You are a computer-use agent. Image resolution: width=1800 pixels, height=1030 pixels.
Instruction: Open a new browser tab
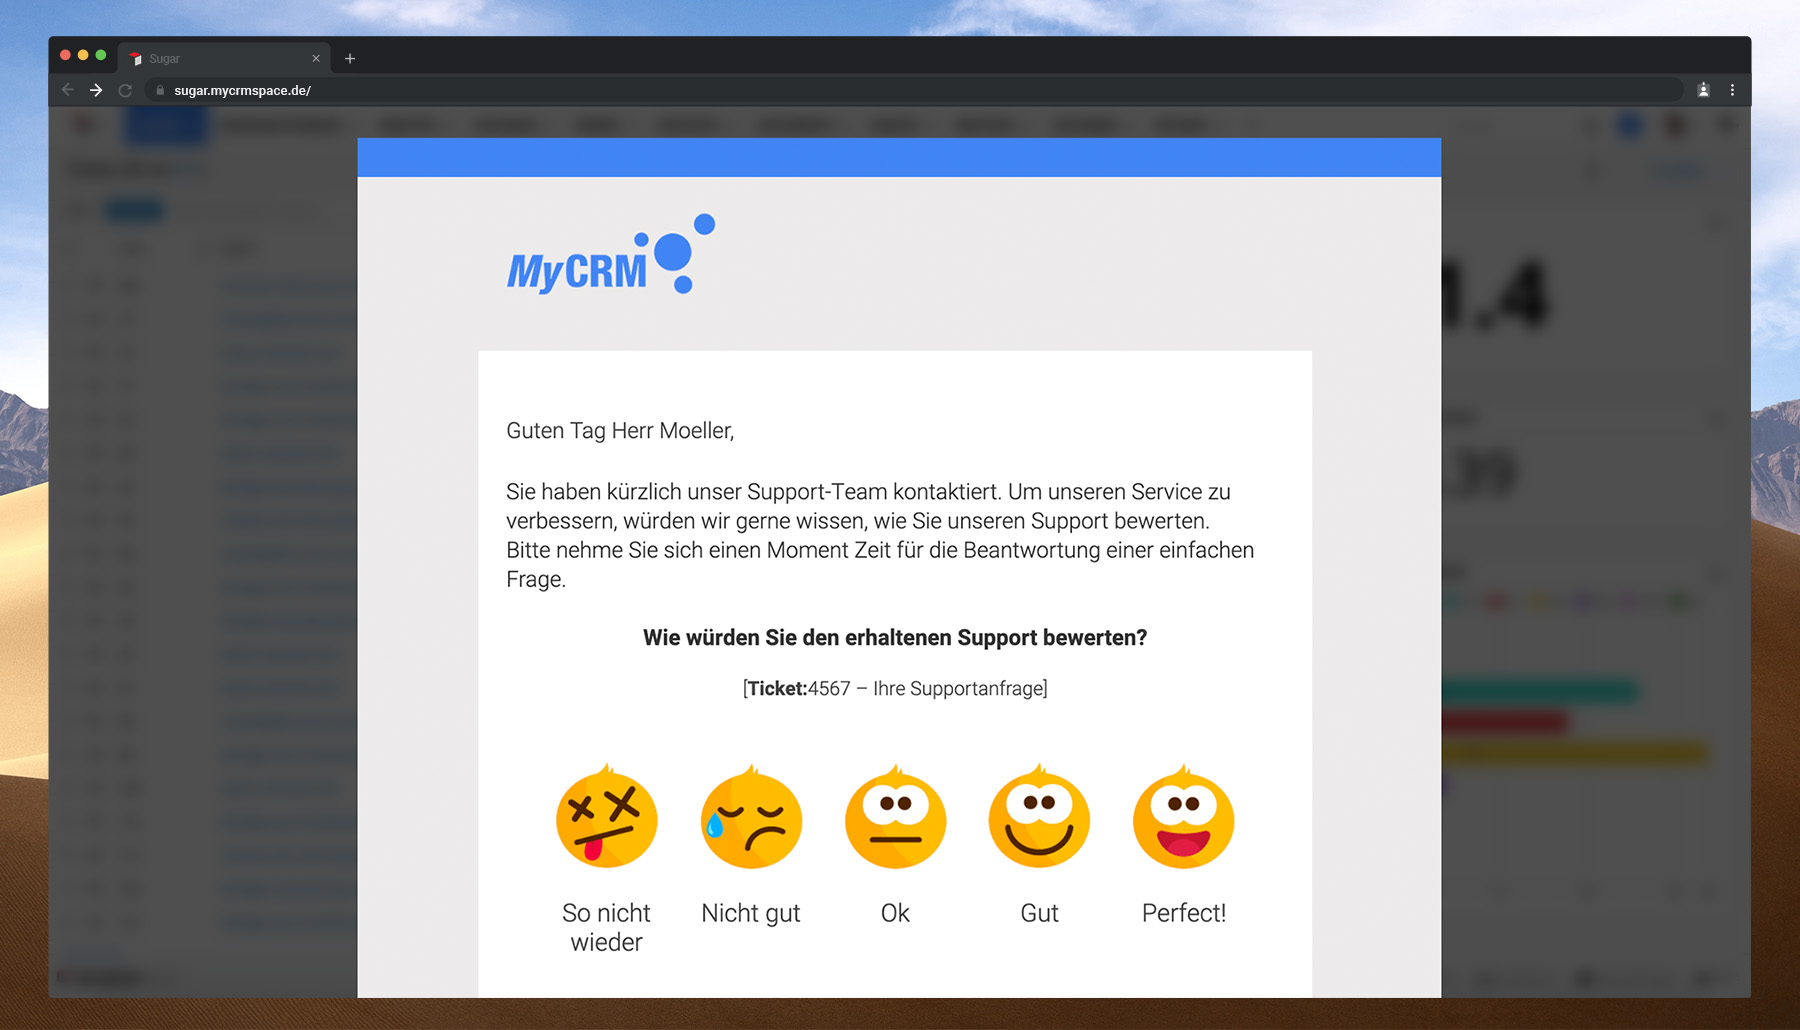click(x=350, y=59)
